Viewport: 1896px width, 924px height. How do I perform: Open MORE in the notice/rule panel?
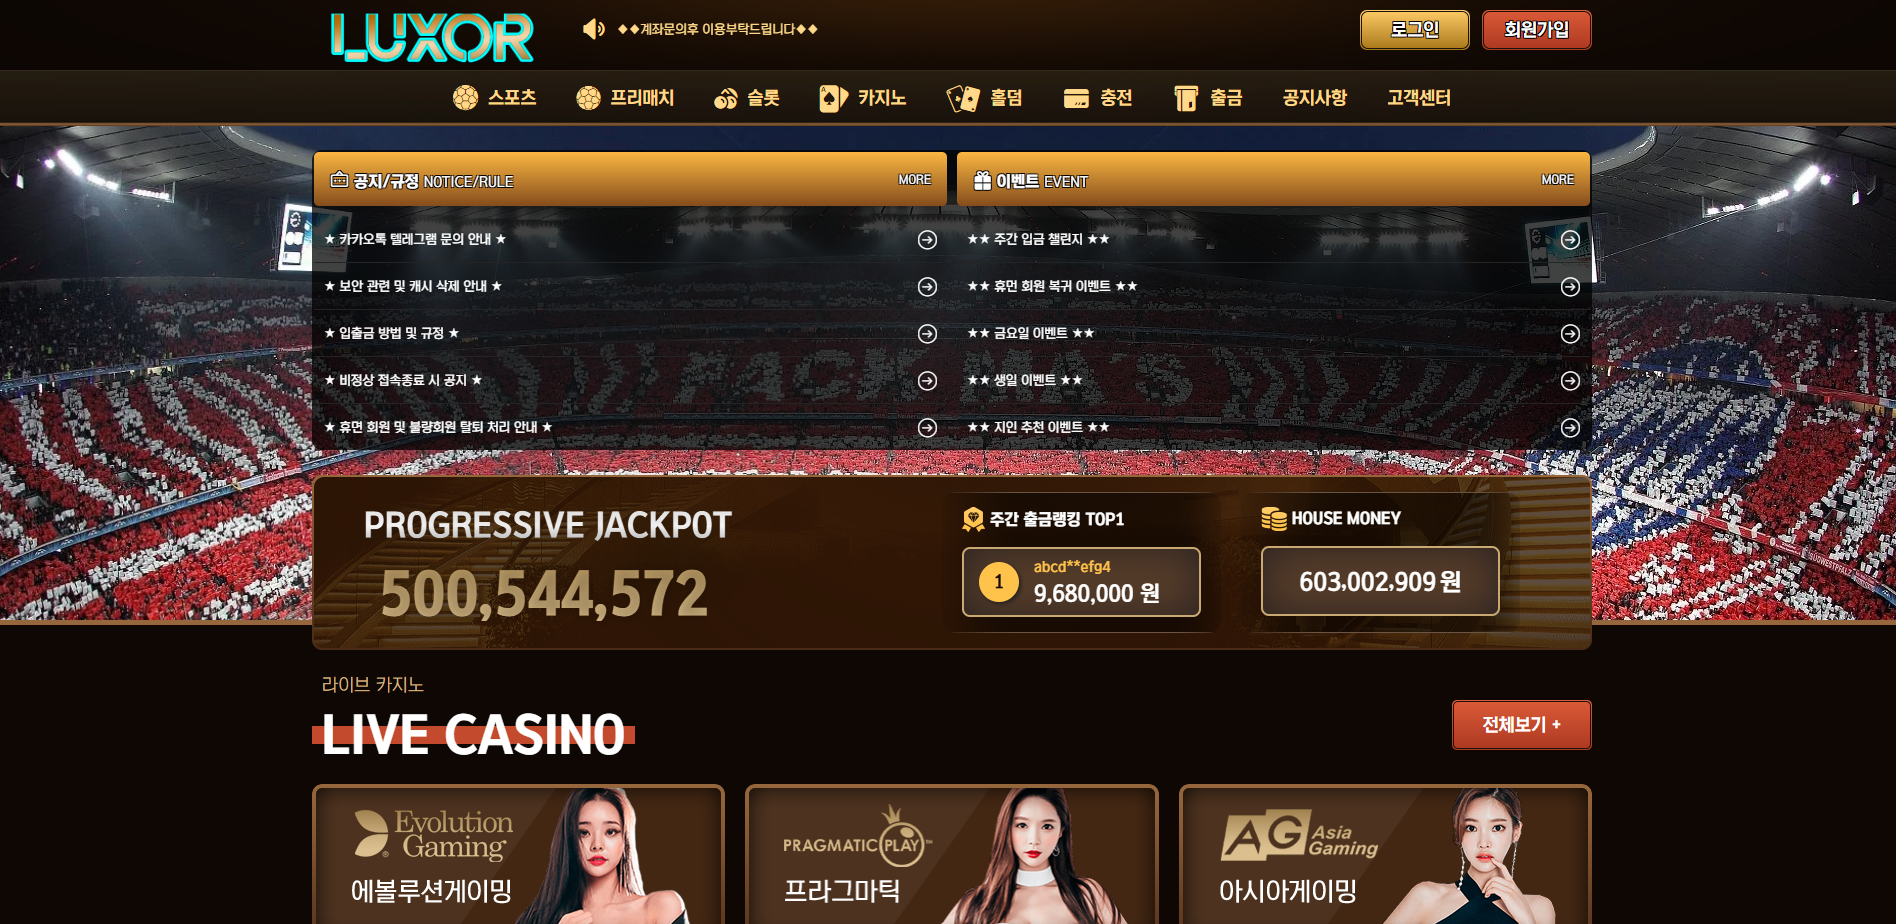coord(914,180)
